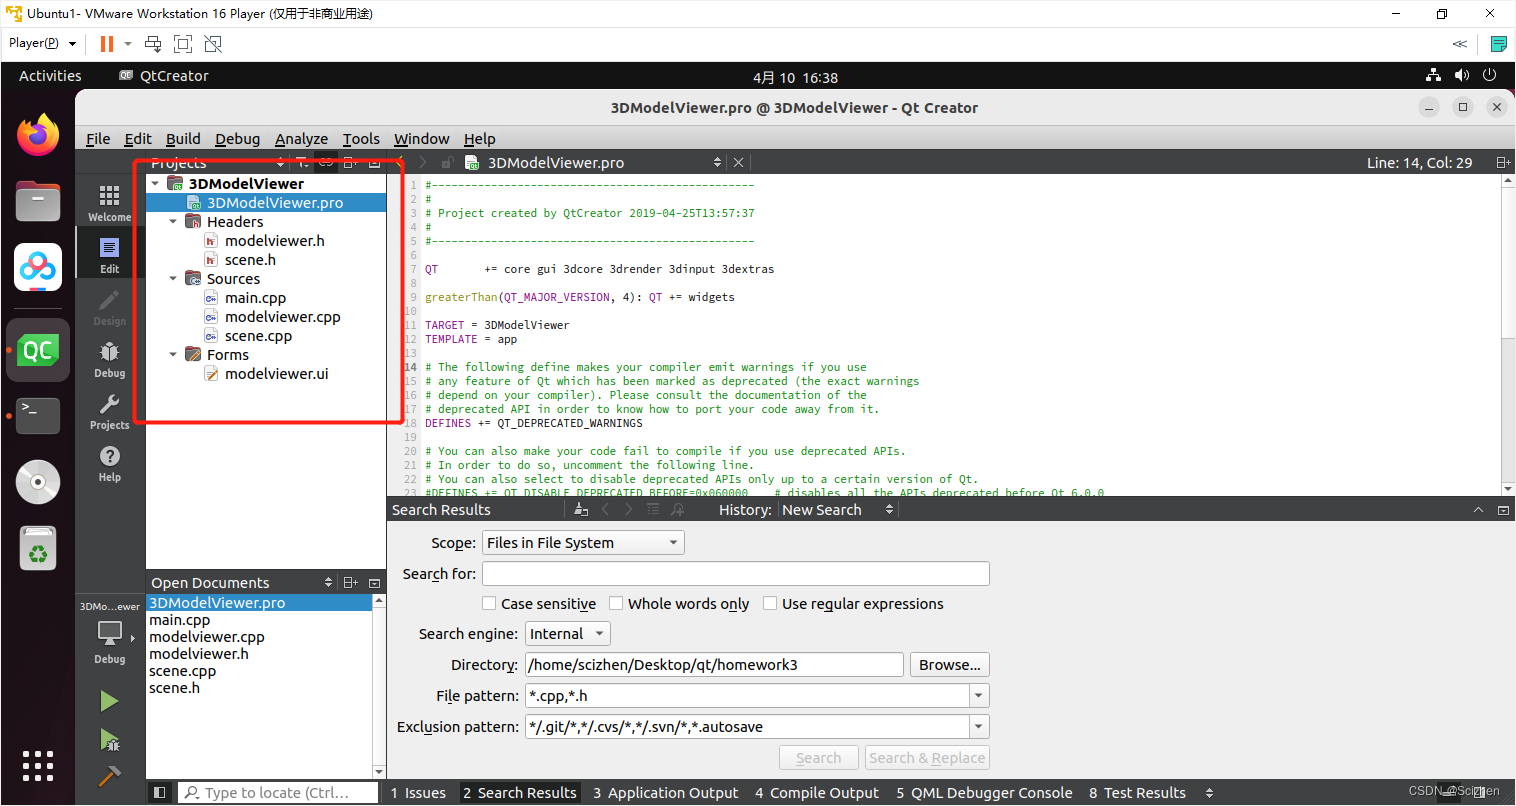Focus the Search for input field
Screen dimensions: 1516x806
coord(735,574)
